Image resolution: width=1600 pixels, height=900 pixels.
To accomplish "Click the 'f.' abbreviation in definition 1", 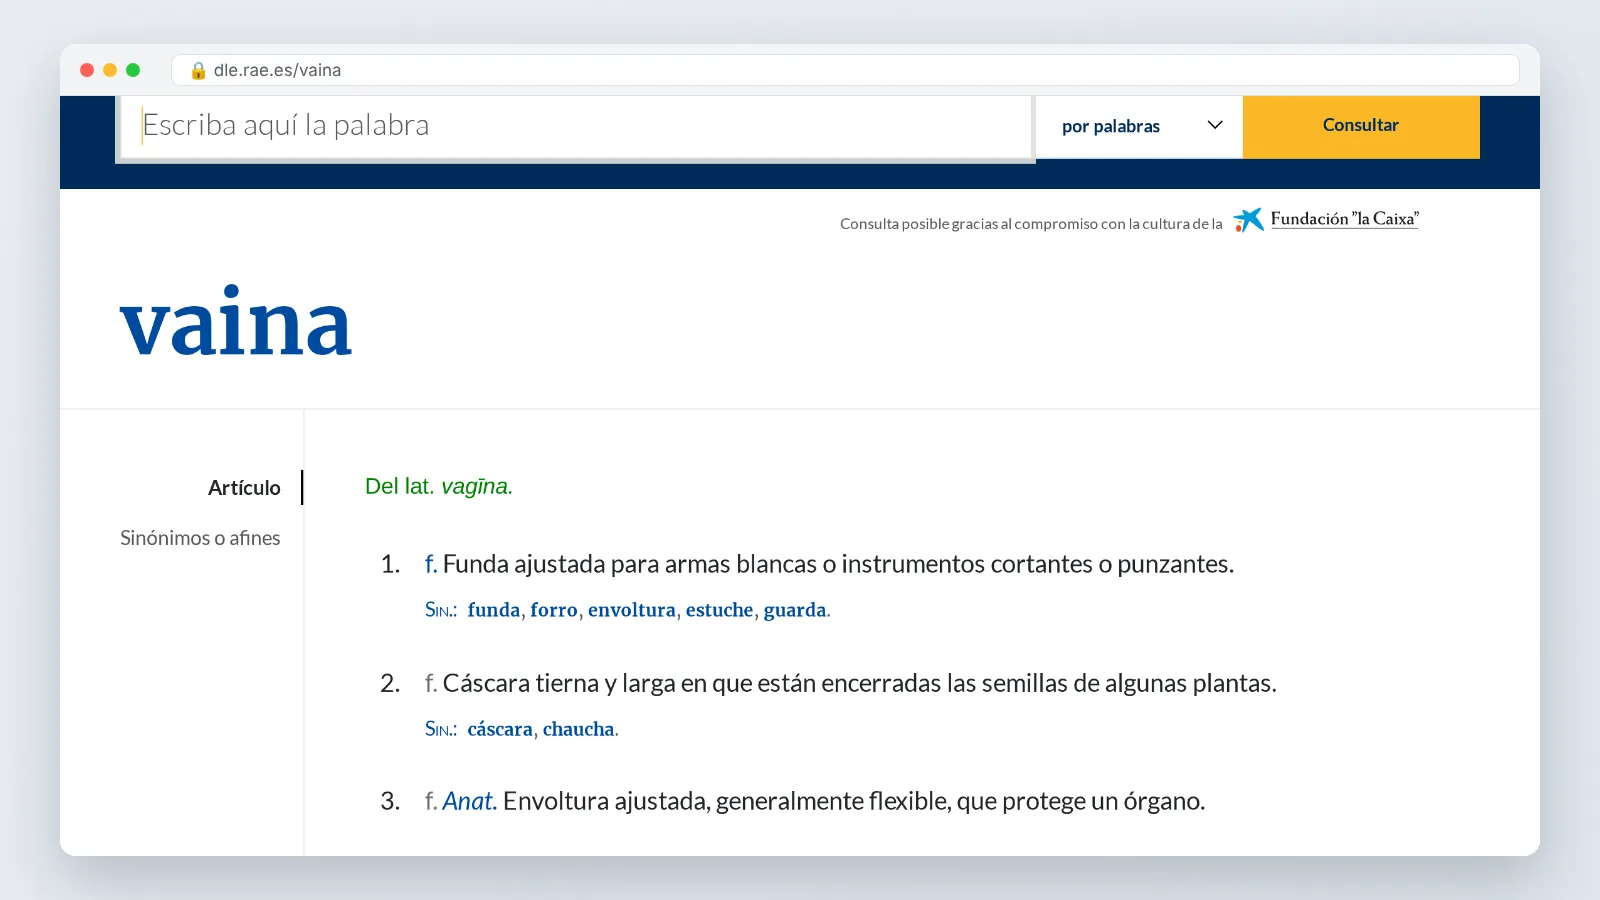I will (431, 564).
